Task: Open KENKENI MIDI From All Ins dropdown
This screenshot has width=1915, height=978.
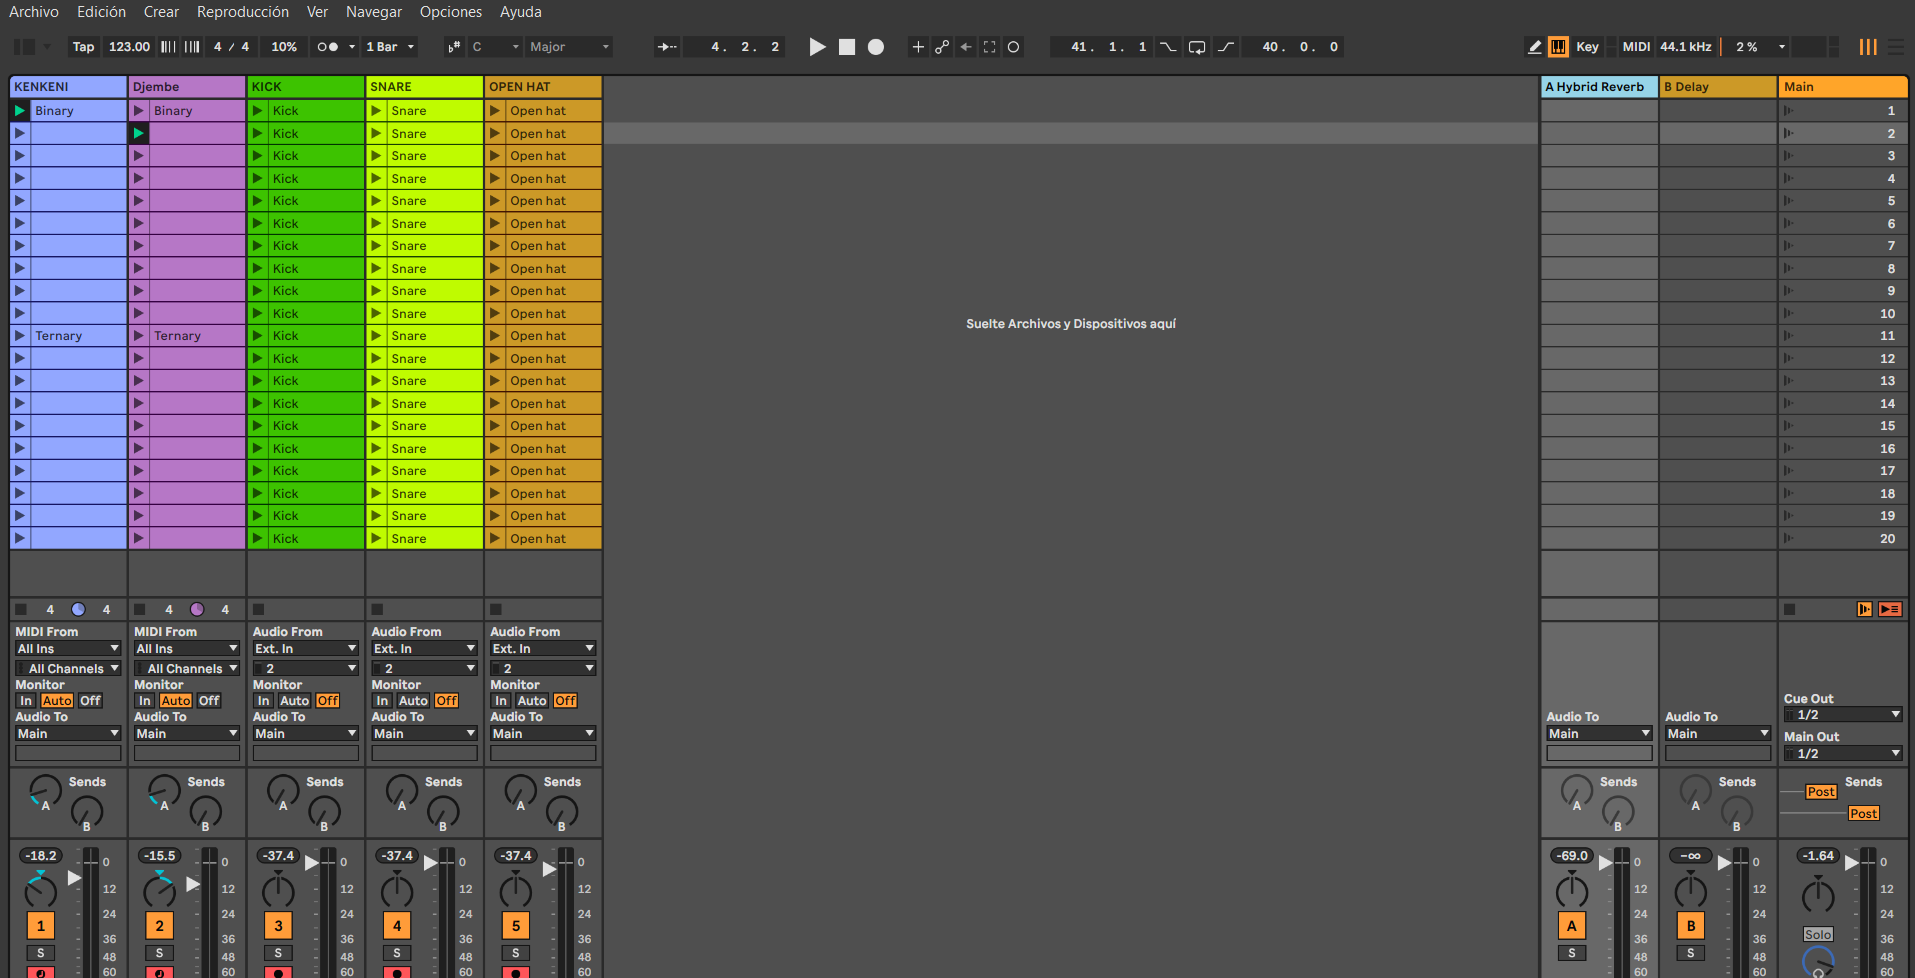Action: tap(68, 649)
